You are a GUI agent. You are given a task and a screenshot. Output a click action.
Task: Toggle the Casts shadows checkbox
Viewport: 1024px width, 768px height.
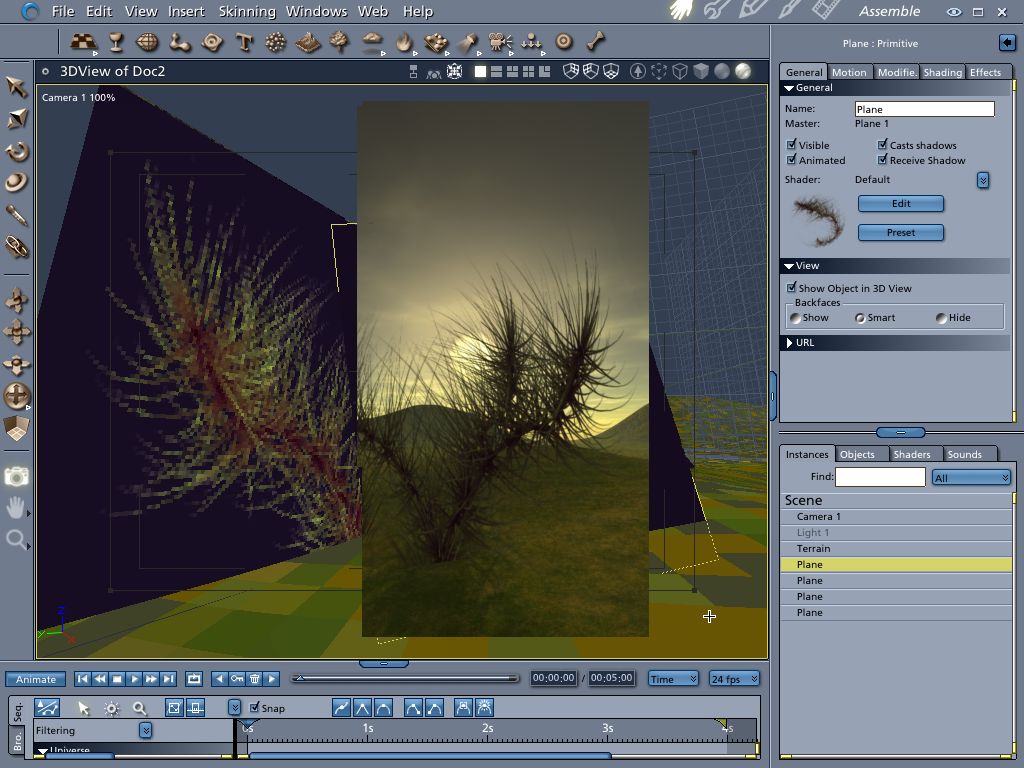tap(883, 145)
